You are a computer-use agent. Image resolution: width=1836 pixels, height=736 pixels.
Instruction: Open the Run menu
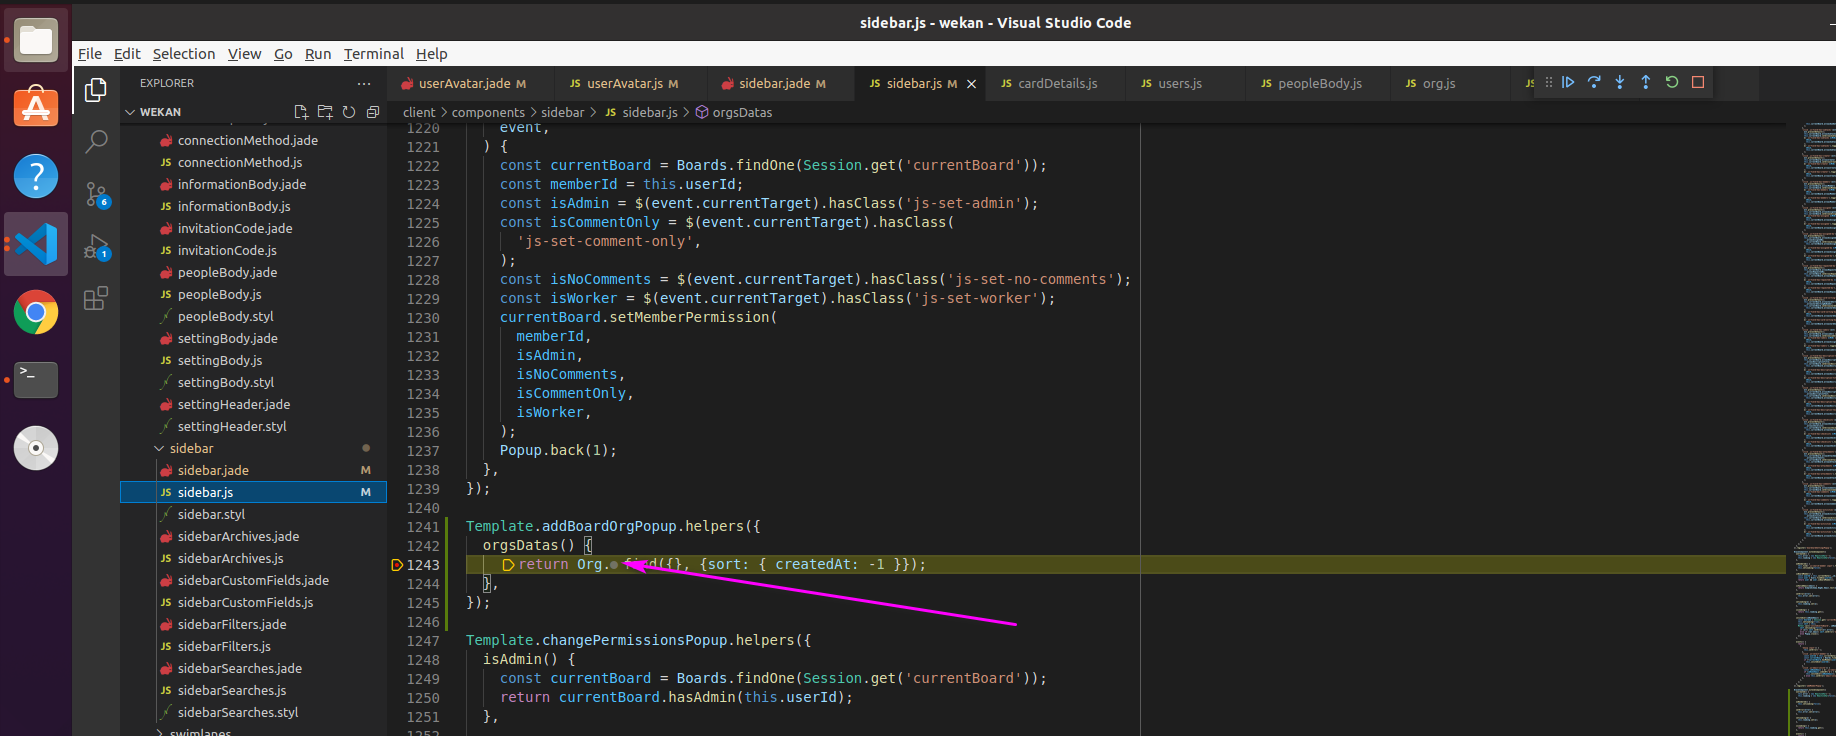(x=318, y=54)
